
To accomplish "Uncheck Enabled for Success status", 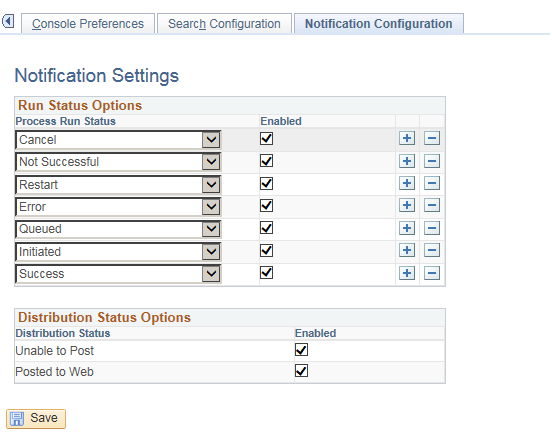I will (266, 273).
